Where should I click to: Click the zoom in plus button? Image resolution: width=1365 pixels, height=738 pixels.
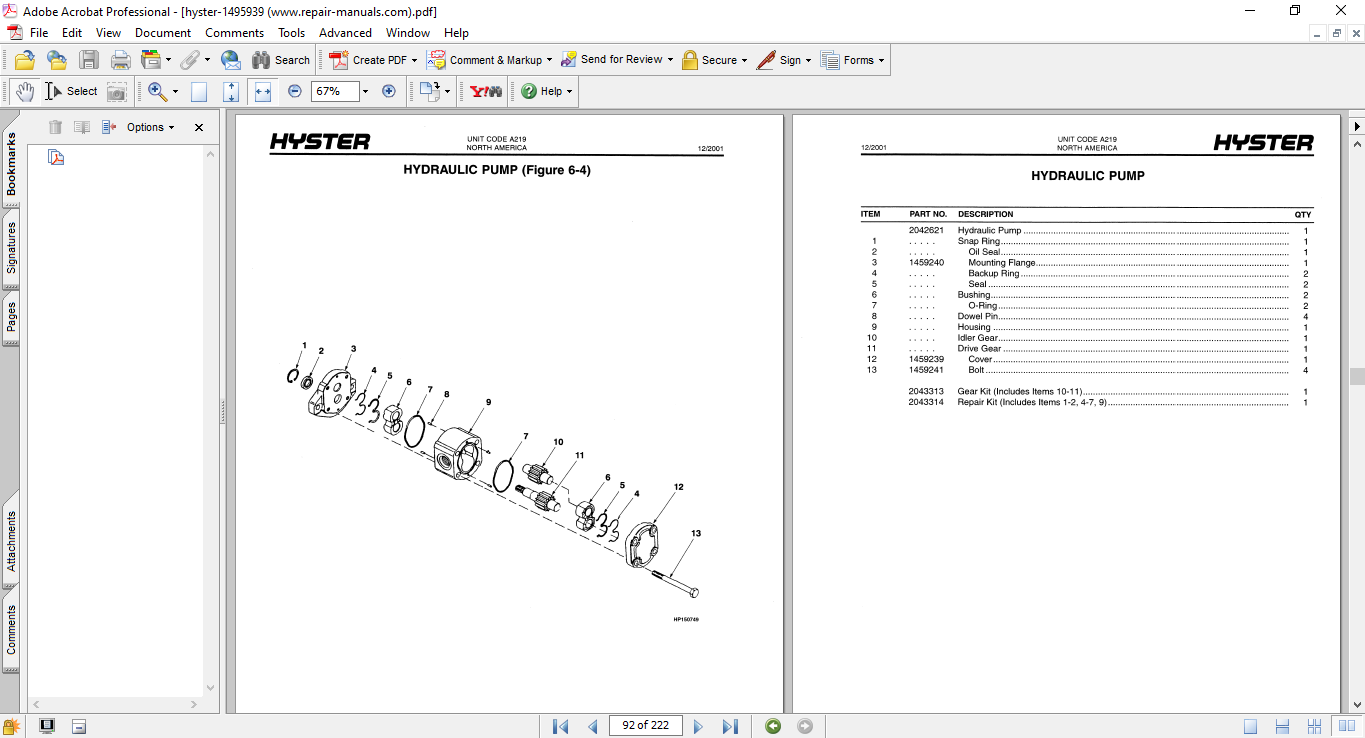389,91
